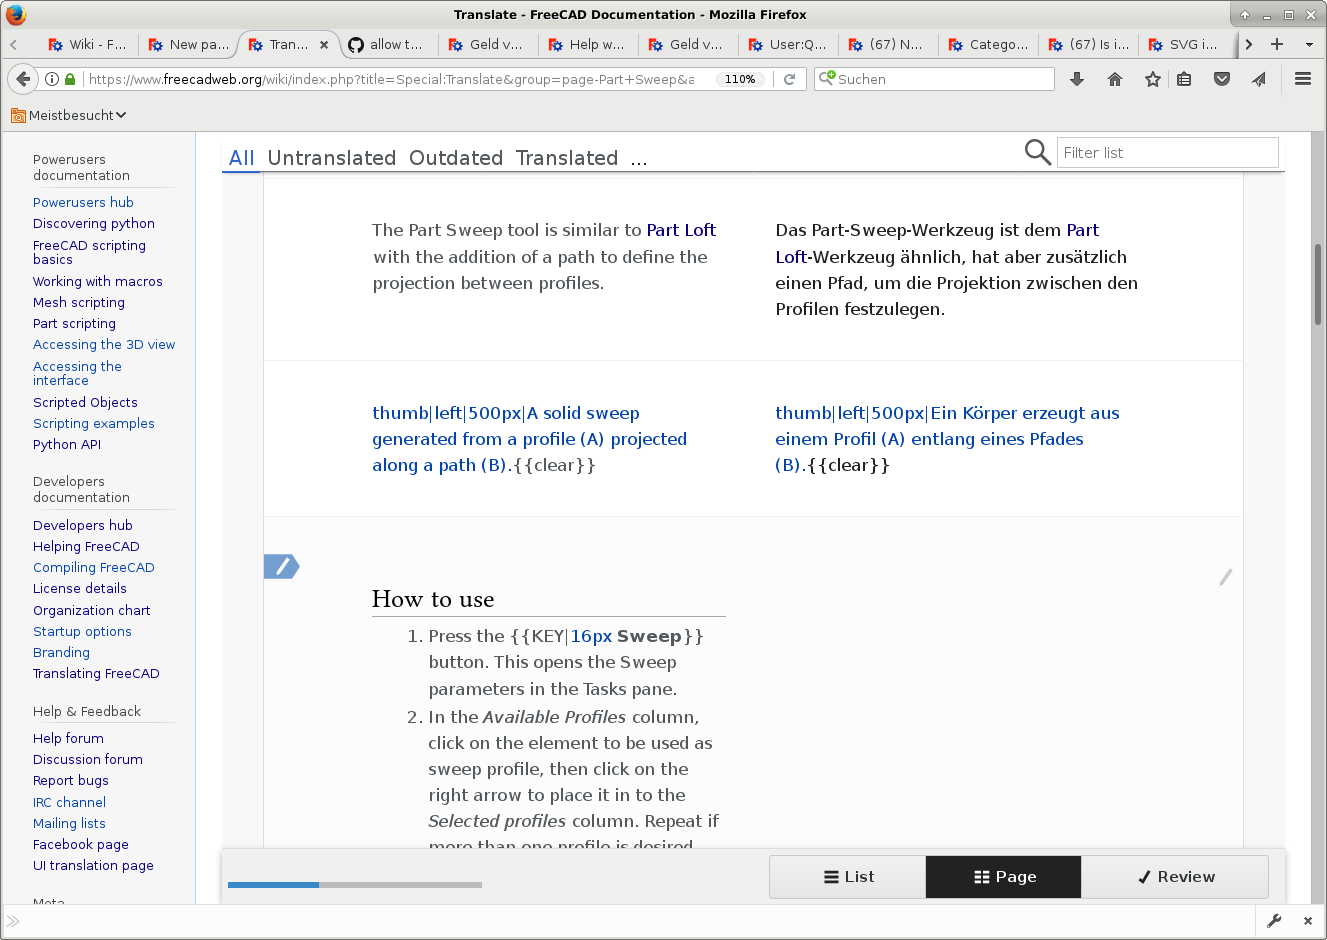This screenshot has width=1327, height=940.
Task: Switch to the New pa... tab
Action: [188, 44]
